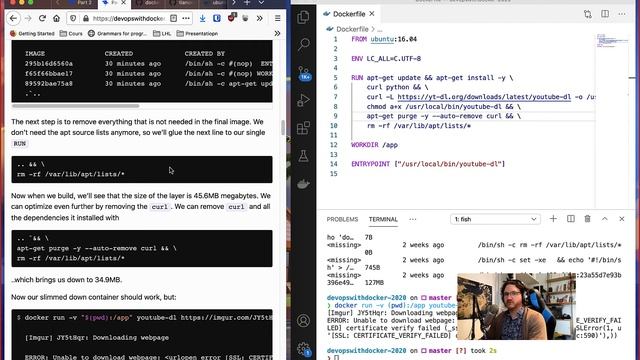The image size is (640, 360).
Task: Show more Firefox toolbar items
Action: click(260, 18)
